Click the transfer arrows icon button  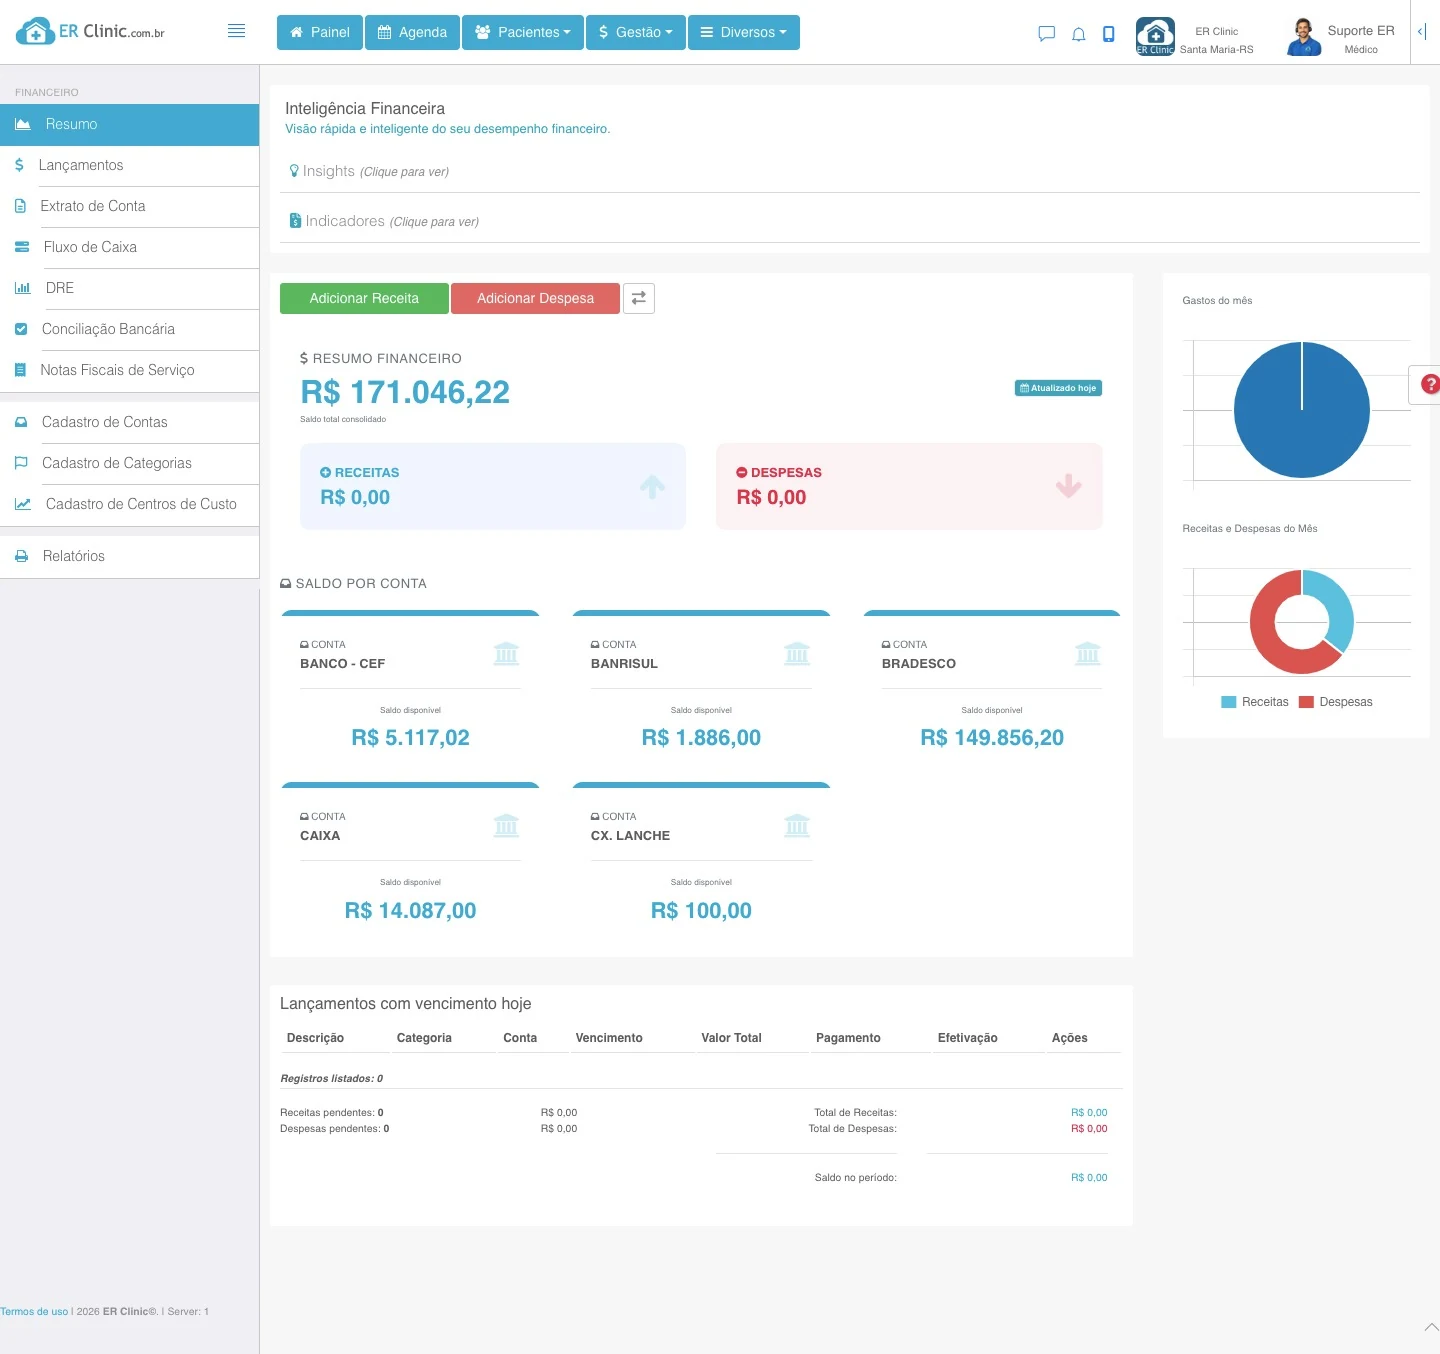point(639,298)
